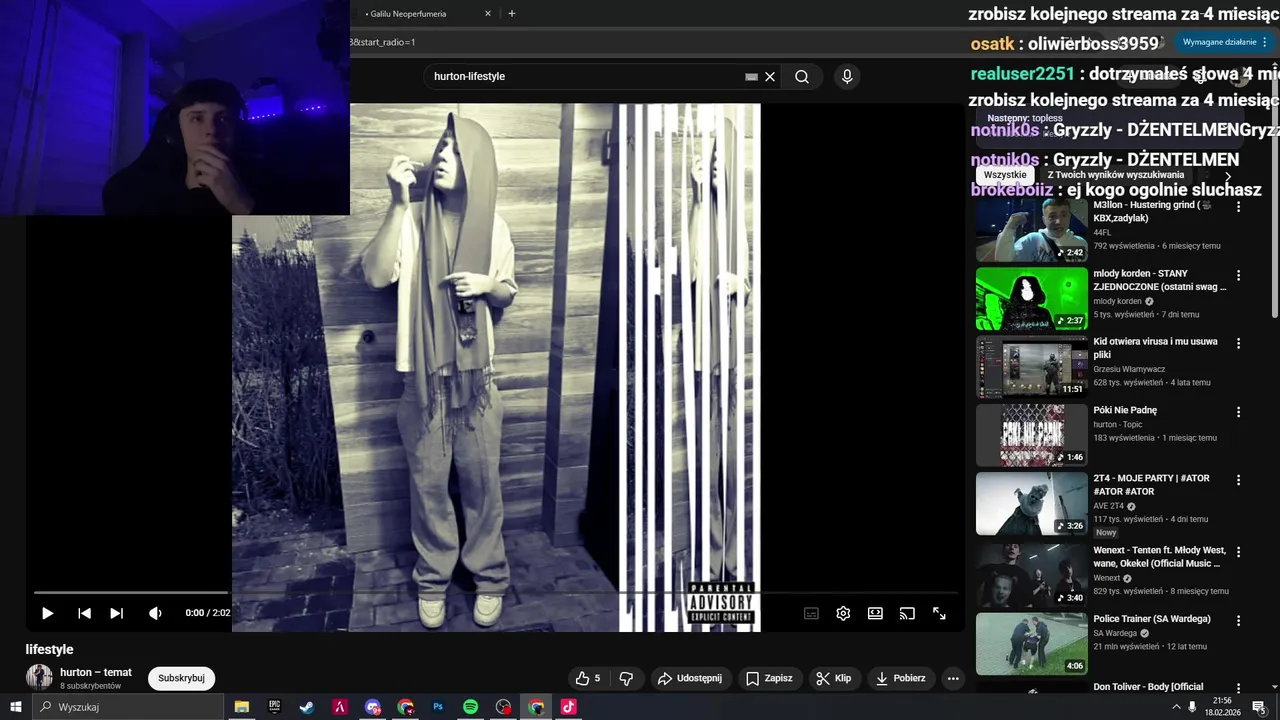Open Kid otwiera virusa video thumbnail
1280x720 pixels.
[x=1031, y=366]
